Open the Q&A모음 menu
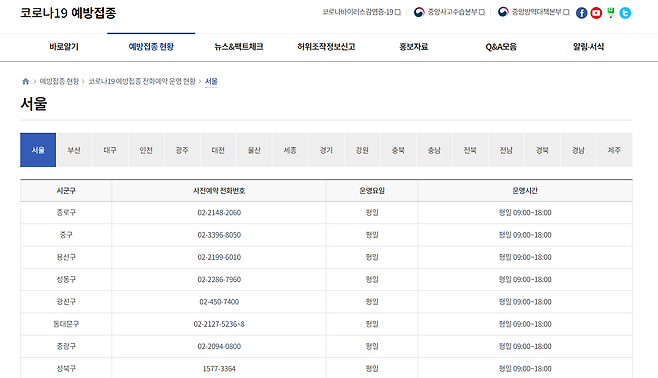Viewport: 658px width, 378px height. (x=501, y=47)
